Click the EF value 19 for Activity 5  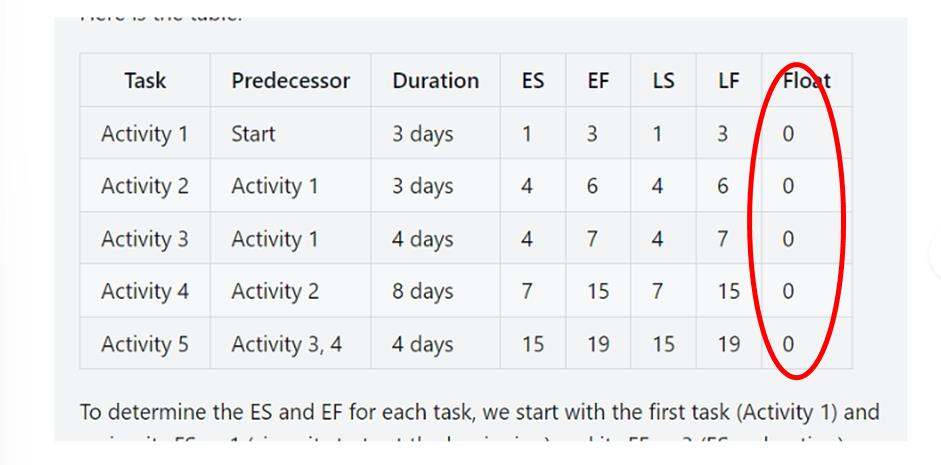coord(598,344)
